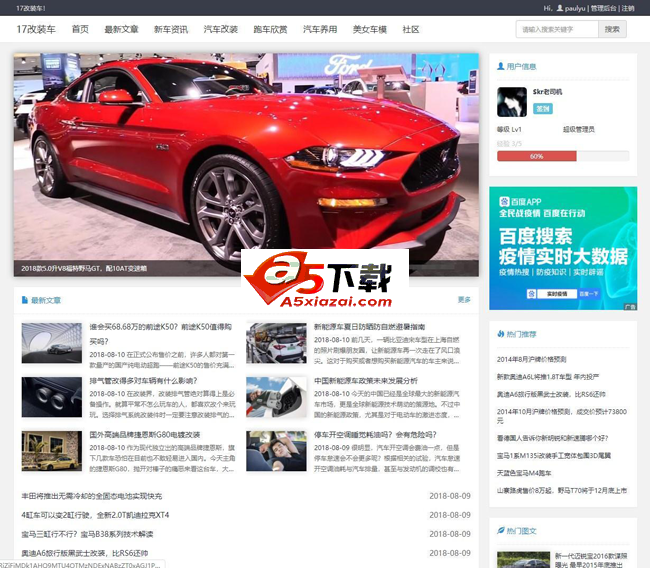Open 宝马三缸行不行 B38 list item
650x568 pixels.
(x=87, y=534)
